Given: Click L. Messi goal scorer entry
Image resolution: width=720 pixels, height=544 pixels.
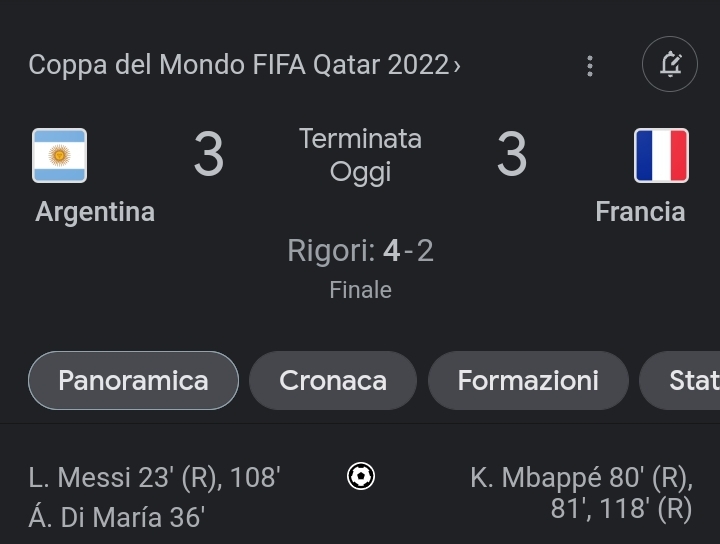Looking at the screenshot, I should 154,478.
